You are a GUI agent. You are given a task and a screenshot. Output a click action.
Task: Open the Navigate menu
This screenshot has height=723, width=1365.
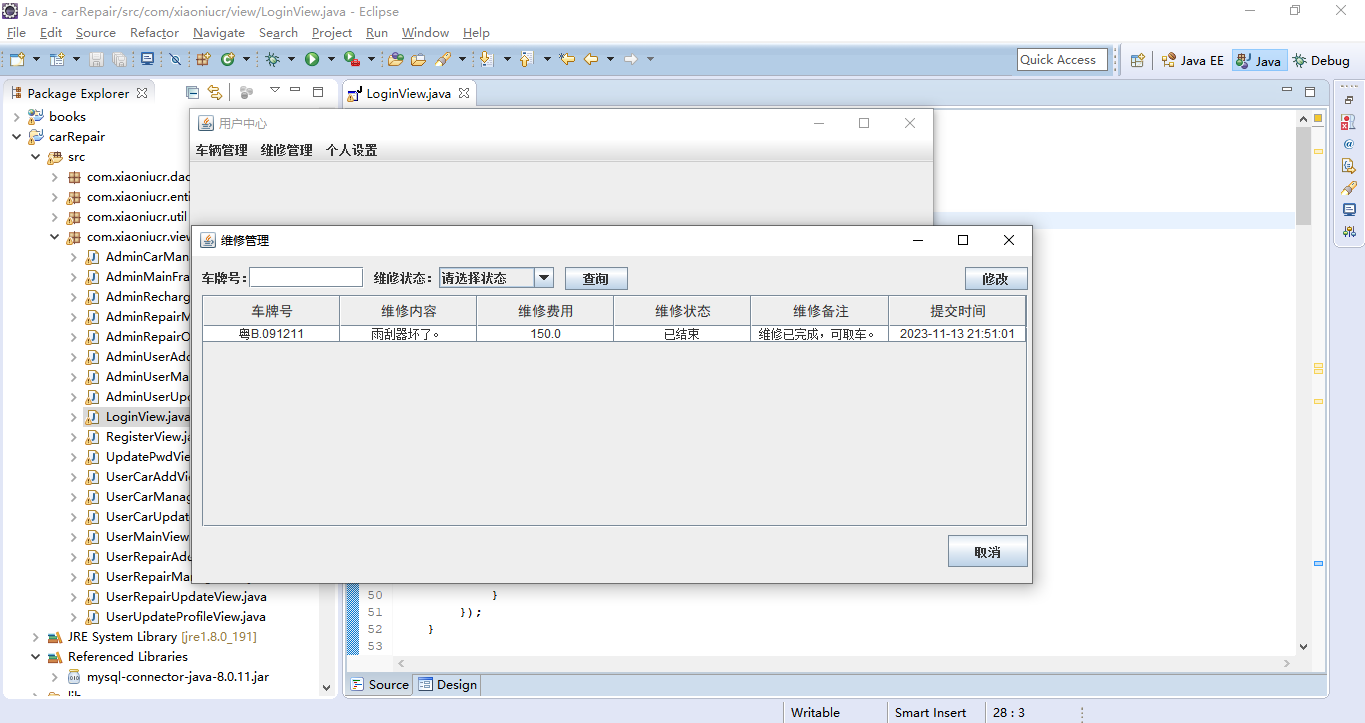click(218, 33)
